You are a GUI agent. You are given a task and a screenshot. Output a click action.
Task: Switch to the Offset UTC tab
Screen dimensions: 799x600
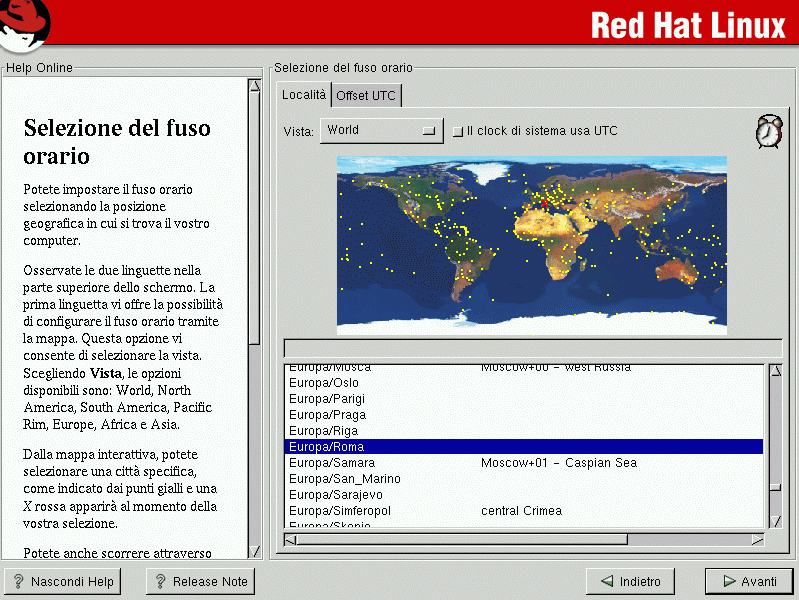366,96
